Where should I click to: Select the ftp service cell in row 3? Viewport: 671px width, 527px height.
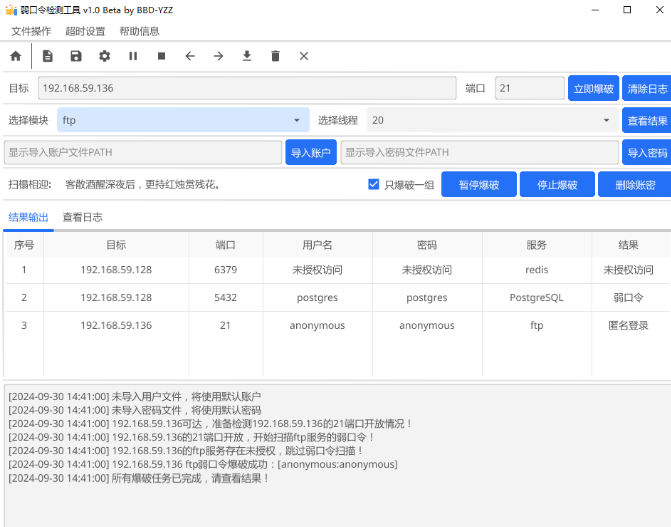(x=536, y=325)
